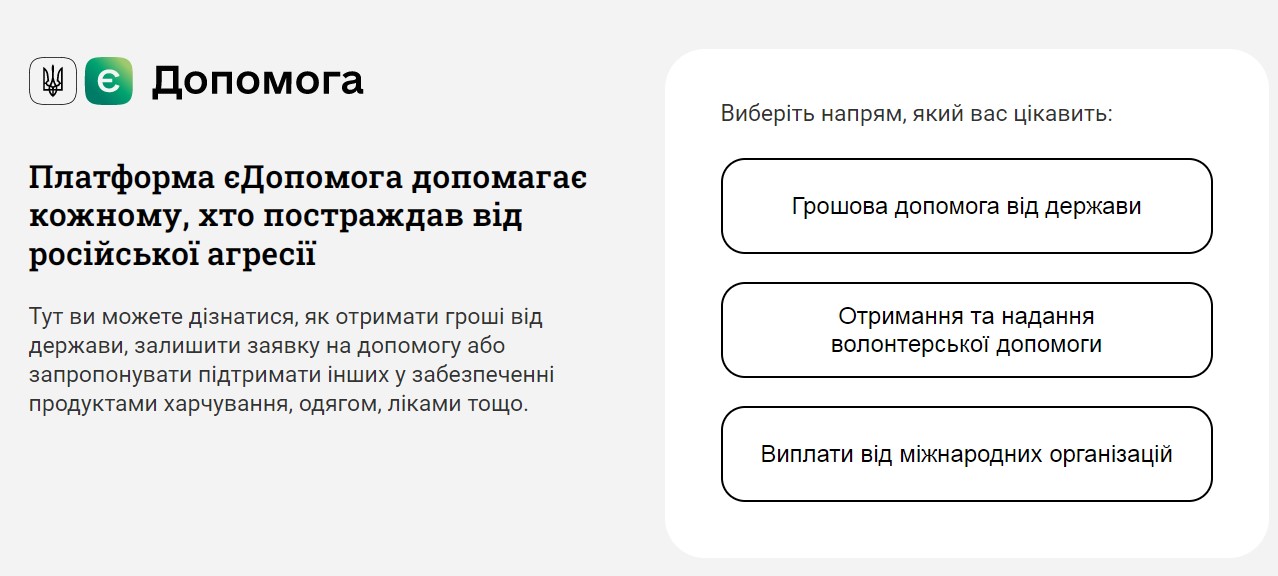Open Виплати від міжнародних організацій
This screenshot has height=576, width=1278.
point(967,454)
